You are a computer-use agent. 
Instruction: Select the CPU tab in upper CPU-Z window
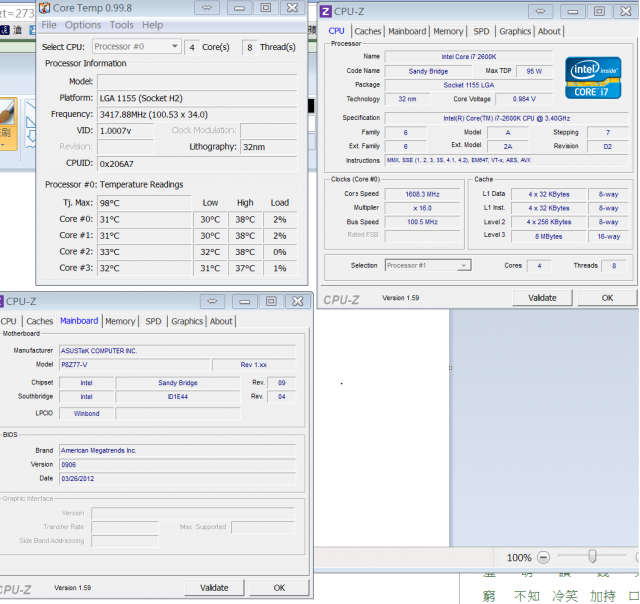tap(337, 31)
